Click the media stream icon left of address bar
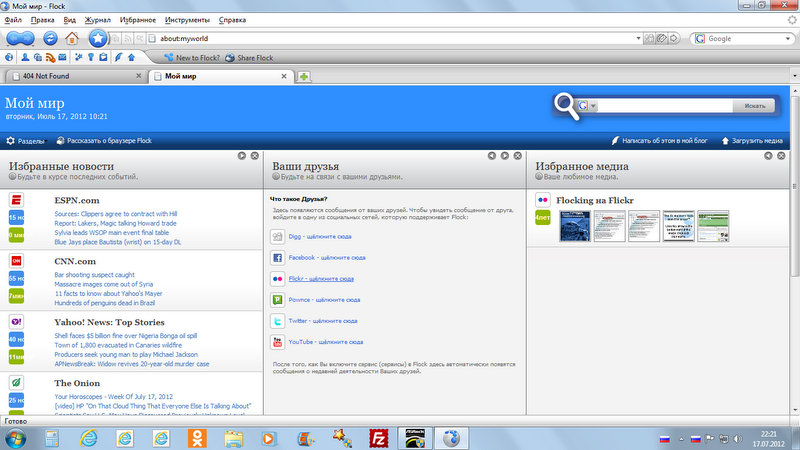The height and width of the screenshot is (450, 800). (116, 39)
